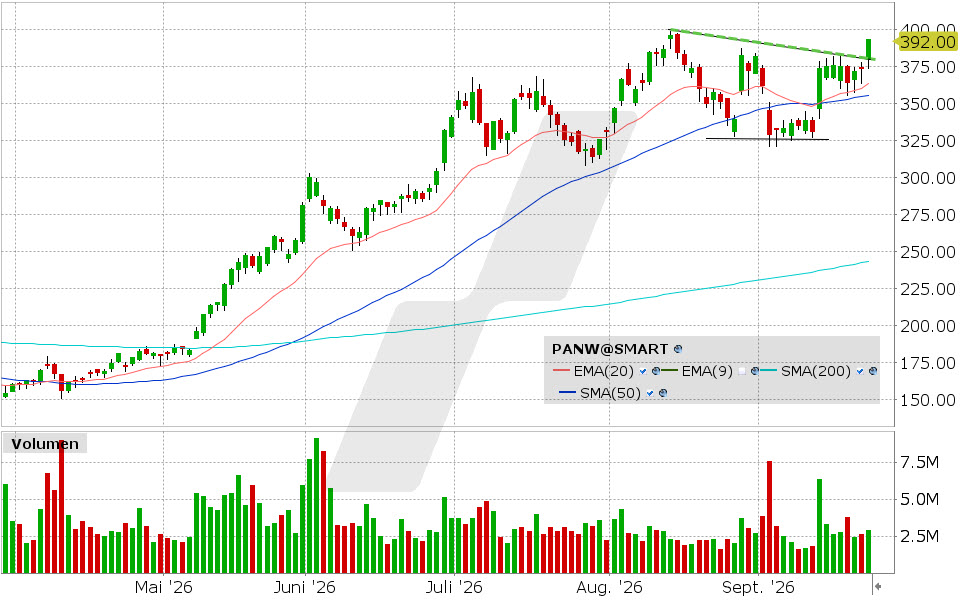This screenshot has height=600, width=960.
Task: Click the EMA(20) legend label
Action: pyautogui.click(x=605, y=371)
